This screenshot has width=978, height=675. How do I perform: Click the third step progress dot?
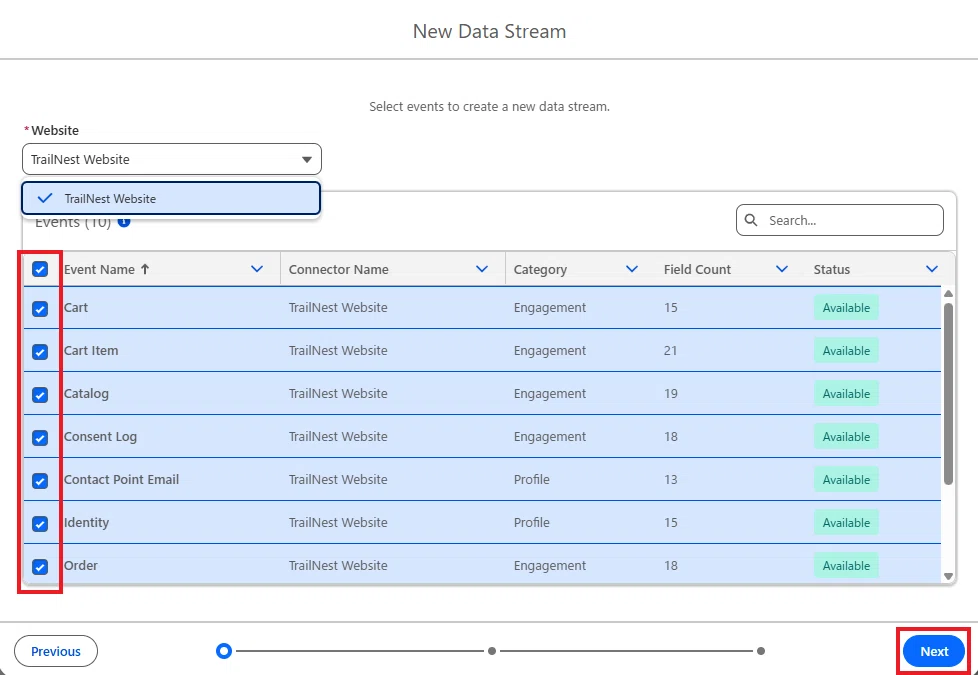(x=761, y=651)
